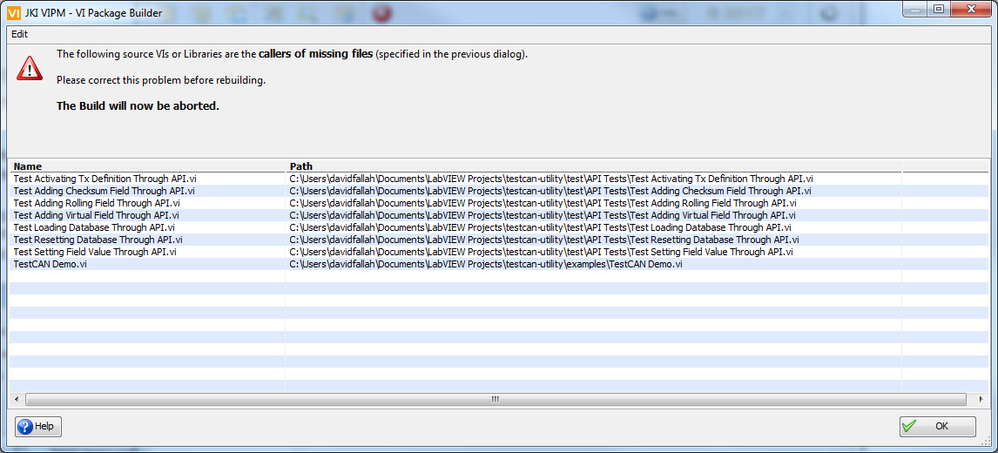This screenshot has height=453, width=998.
Task: Select 'Test Resetting Database Through API.vi' name
Action: coord(98,239)
